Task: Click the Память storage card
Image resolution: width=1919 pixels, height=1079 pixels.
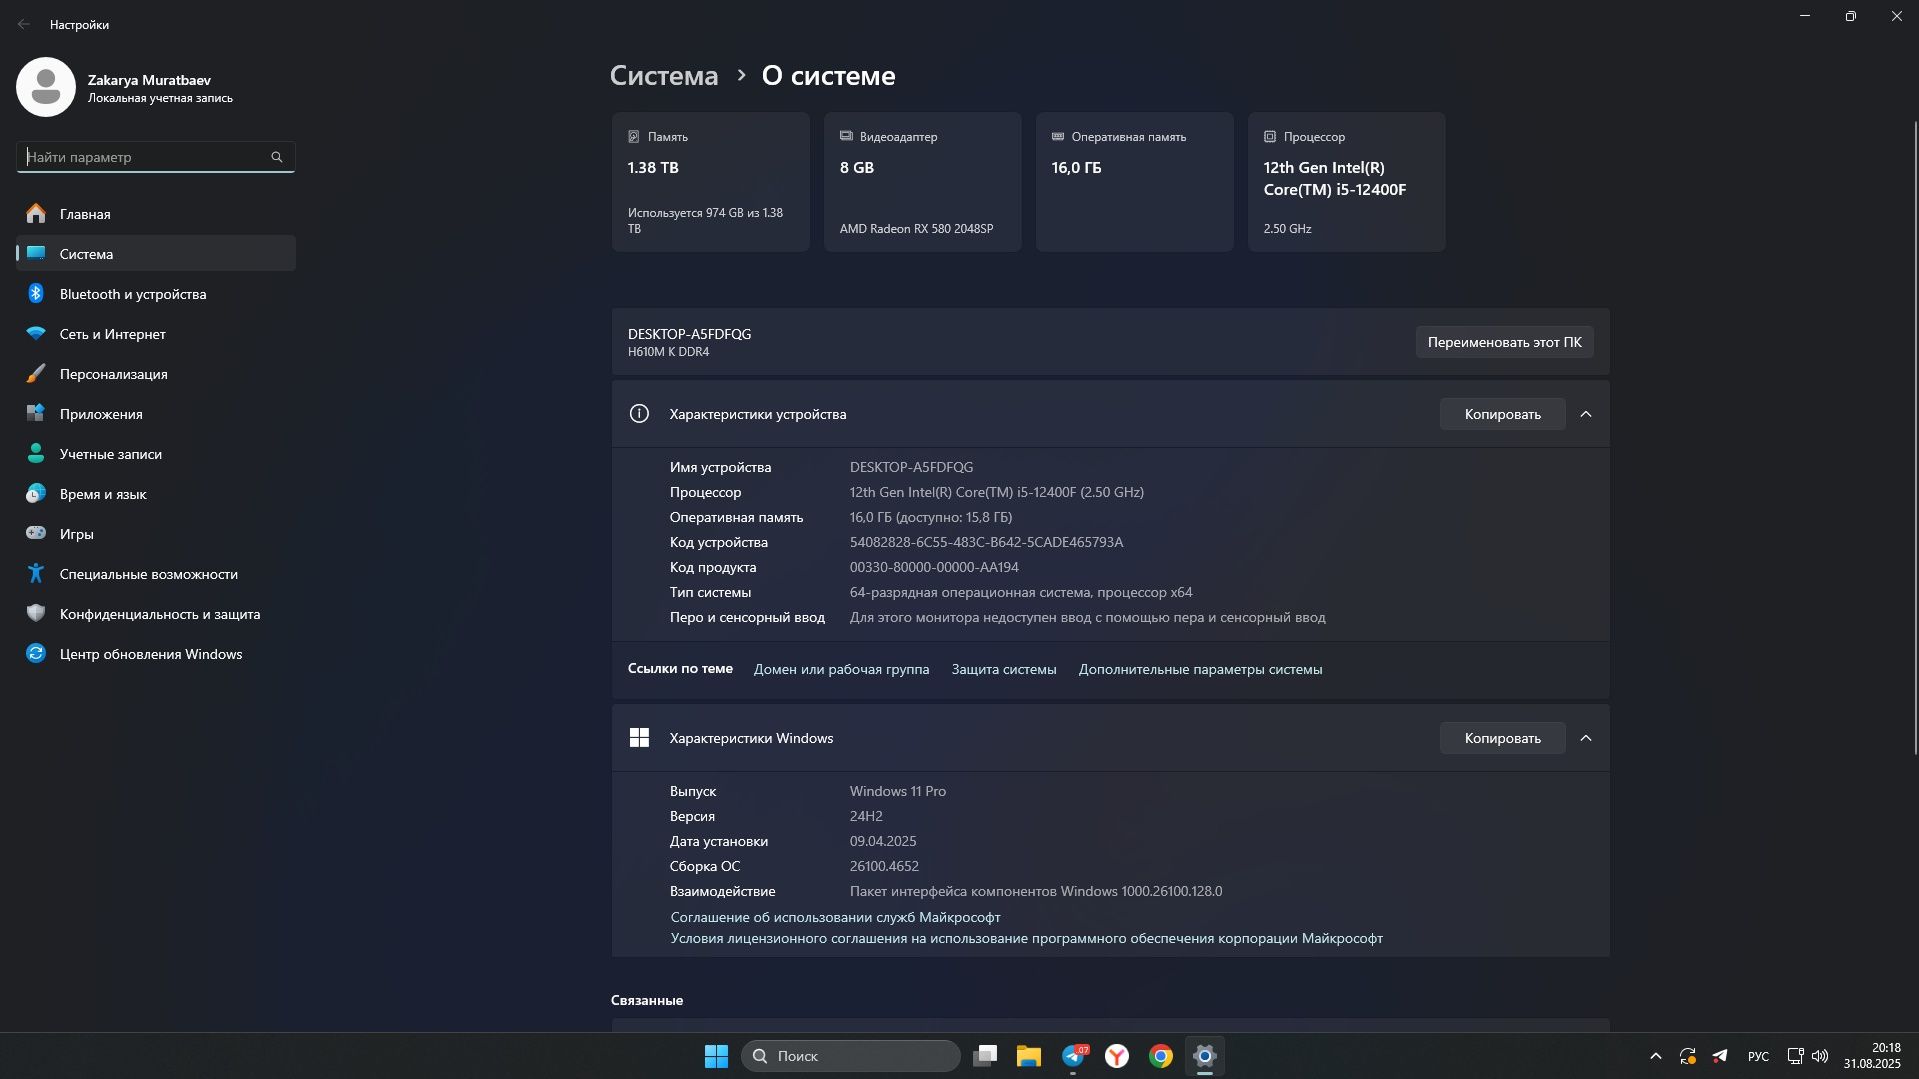Action: (x=711, y=182)
